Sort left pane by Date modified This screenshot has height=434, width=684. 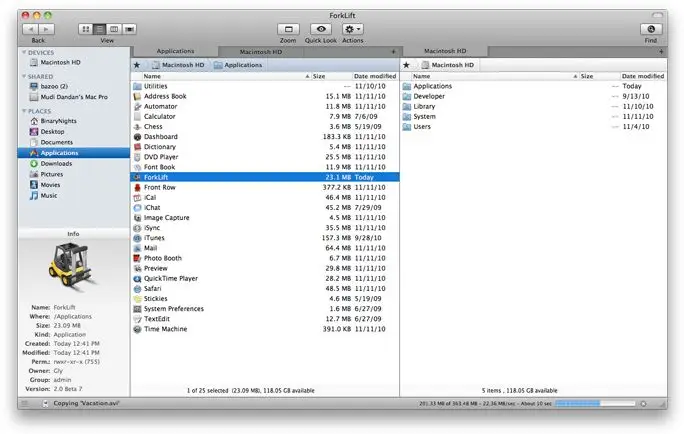coord(375,76)
